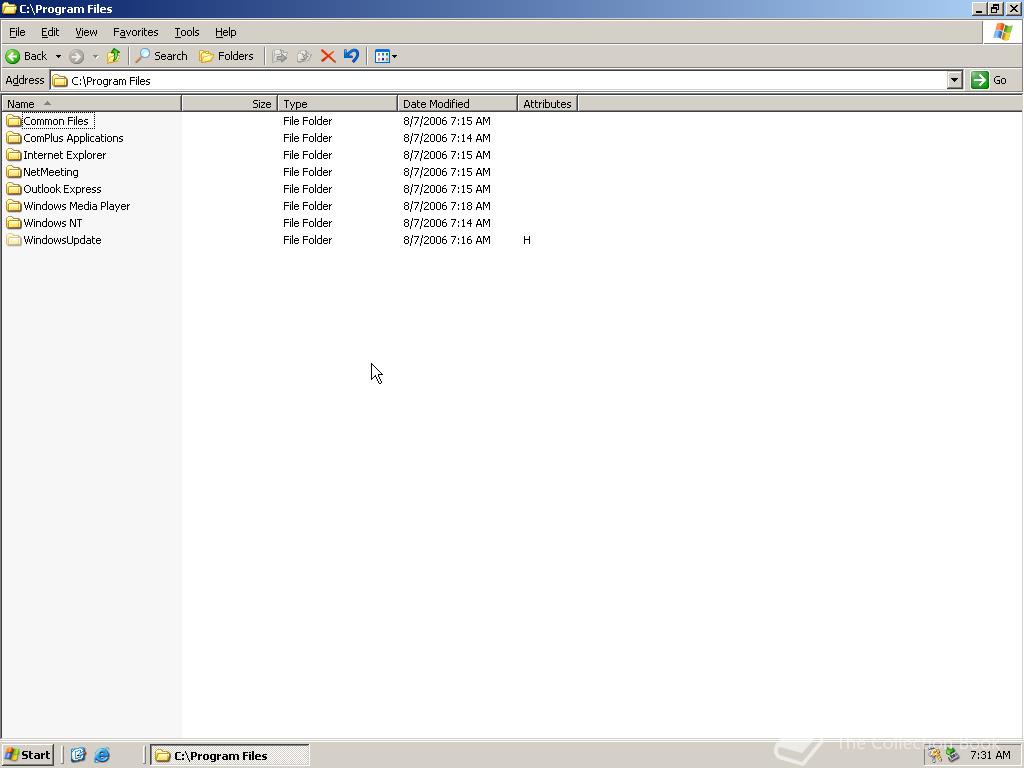Select the Windows Media Player folder icon
This screenshot has height=768, width=1024.
14,206
